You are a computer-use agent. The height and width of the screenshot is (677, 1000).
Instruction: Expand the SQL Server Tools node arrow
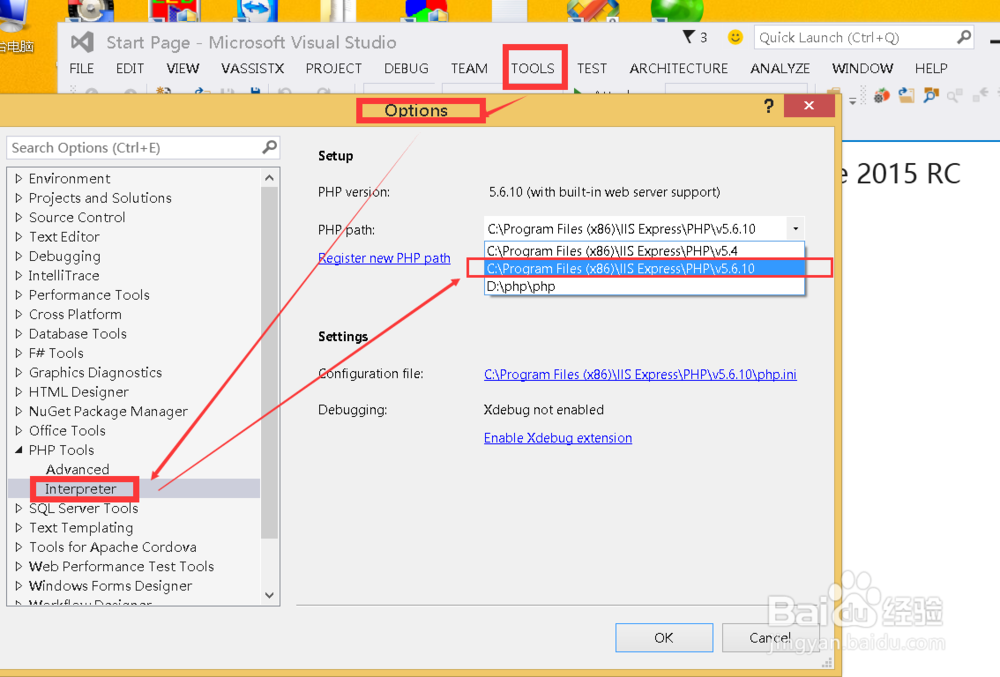pyautogui.click(x=18, y=508)
